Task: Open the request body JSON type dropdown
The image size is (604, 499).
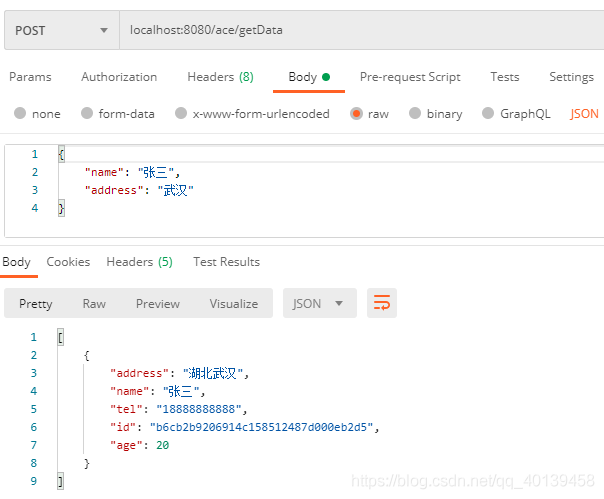Action: (585, 114)
